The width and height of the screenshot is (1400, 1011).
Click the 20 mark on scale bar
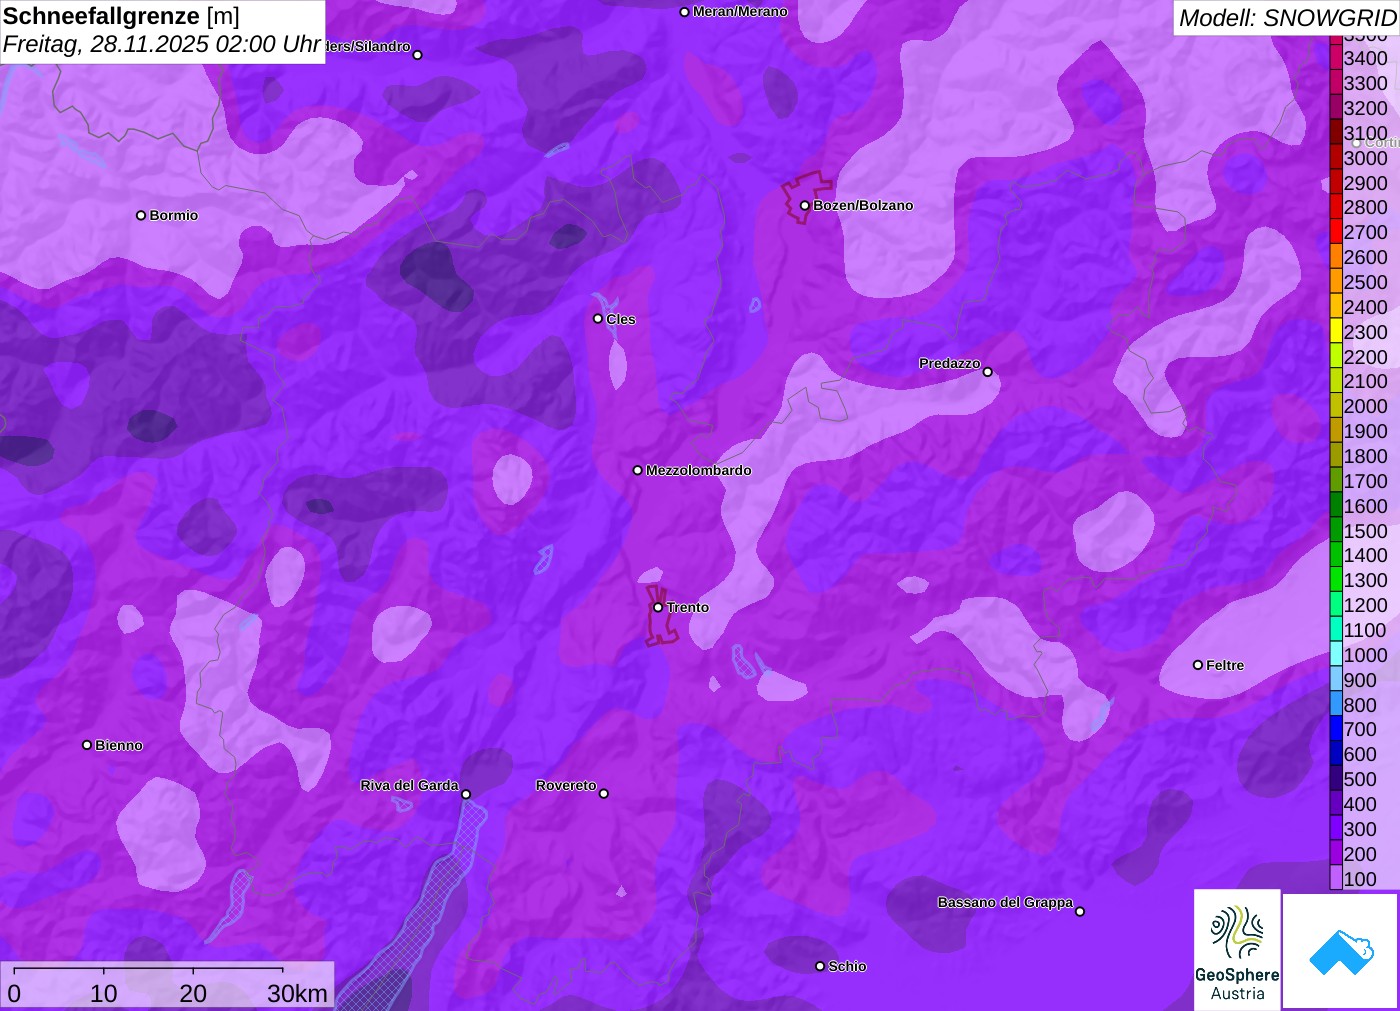click(x=193, y=993)
